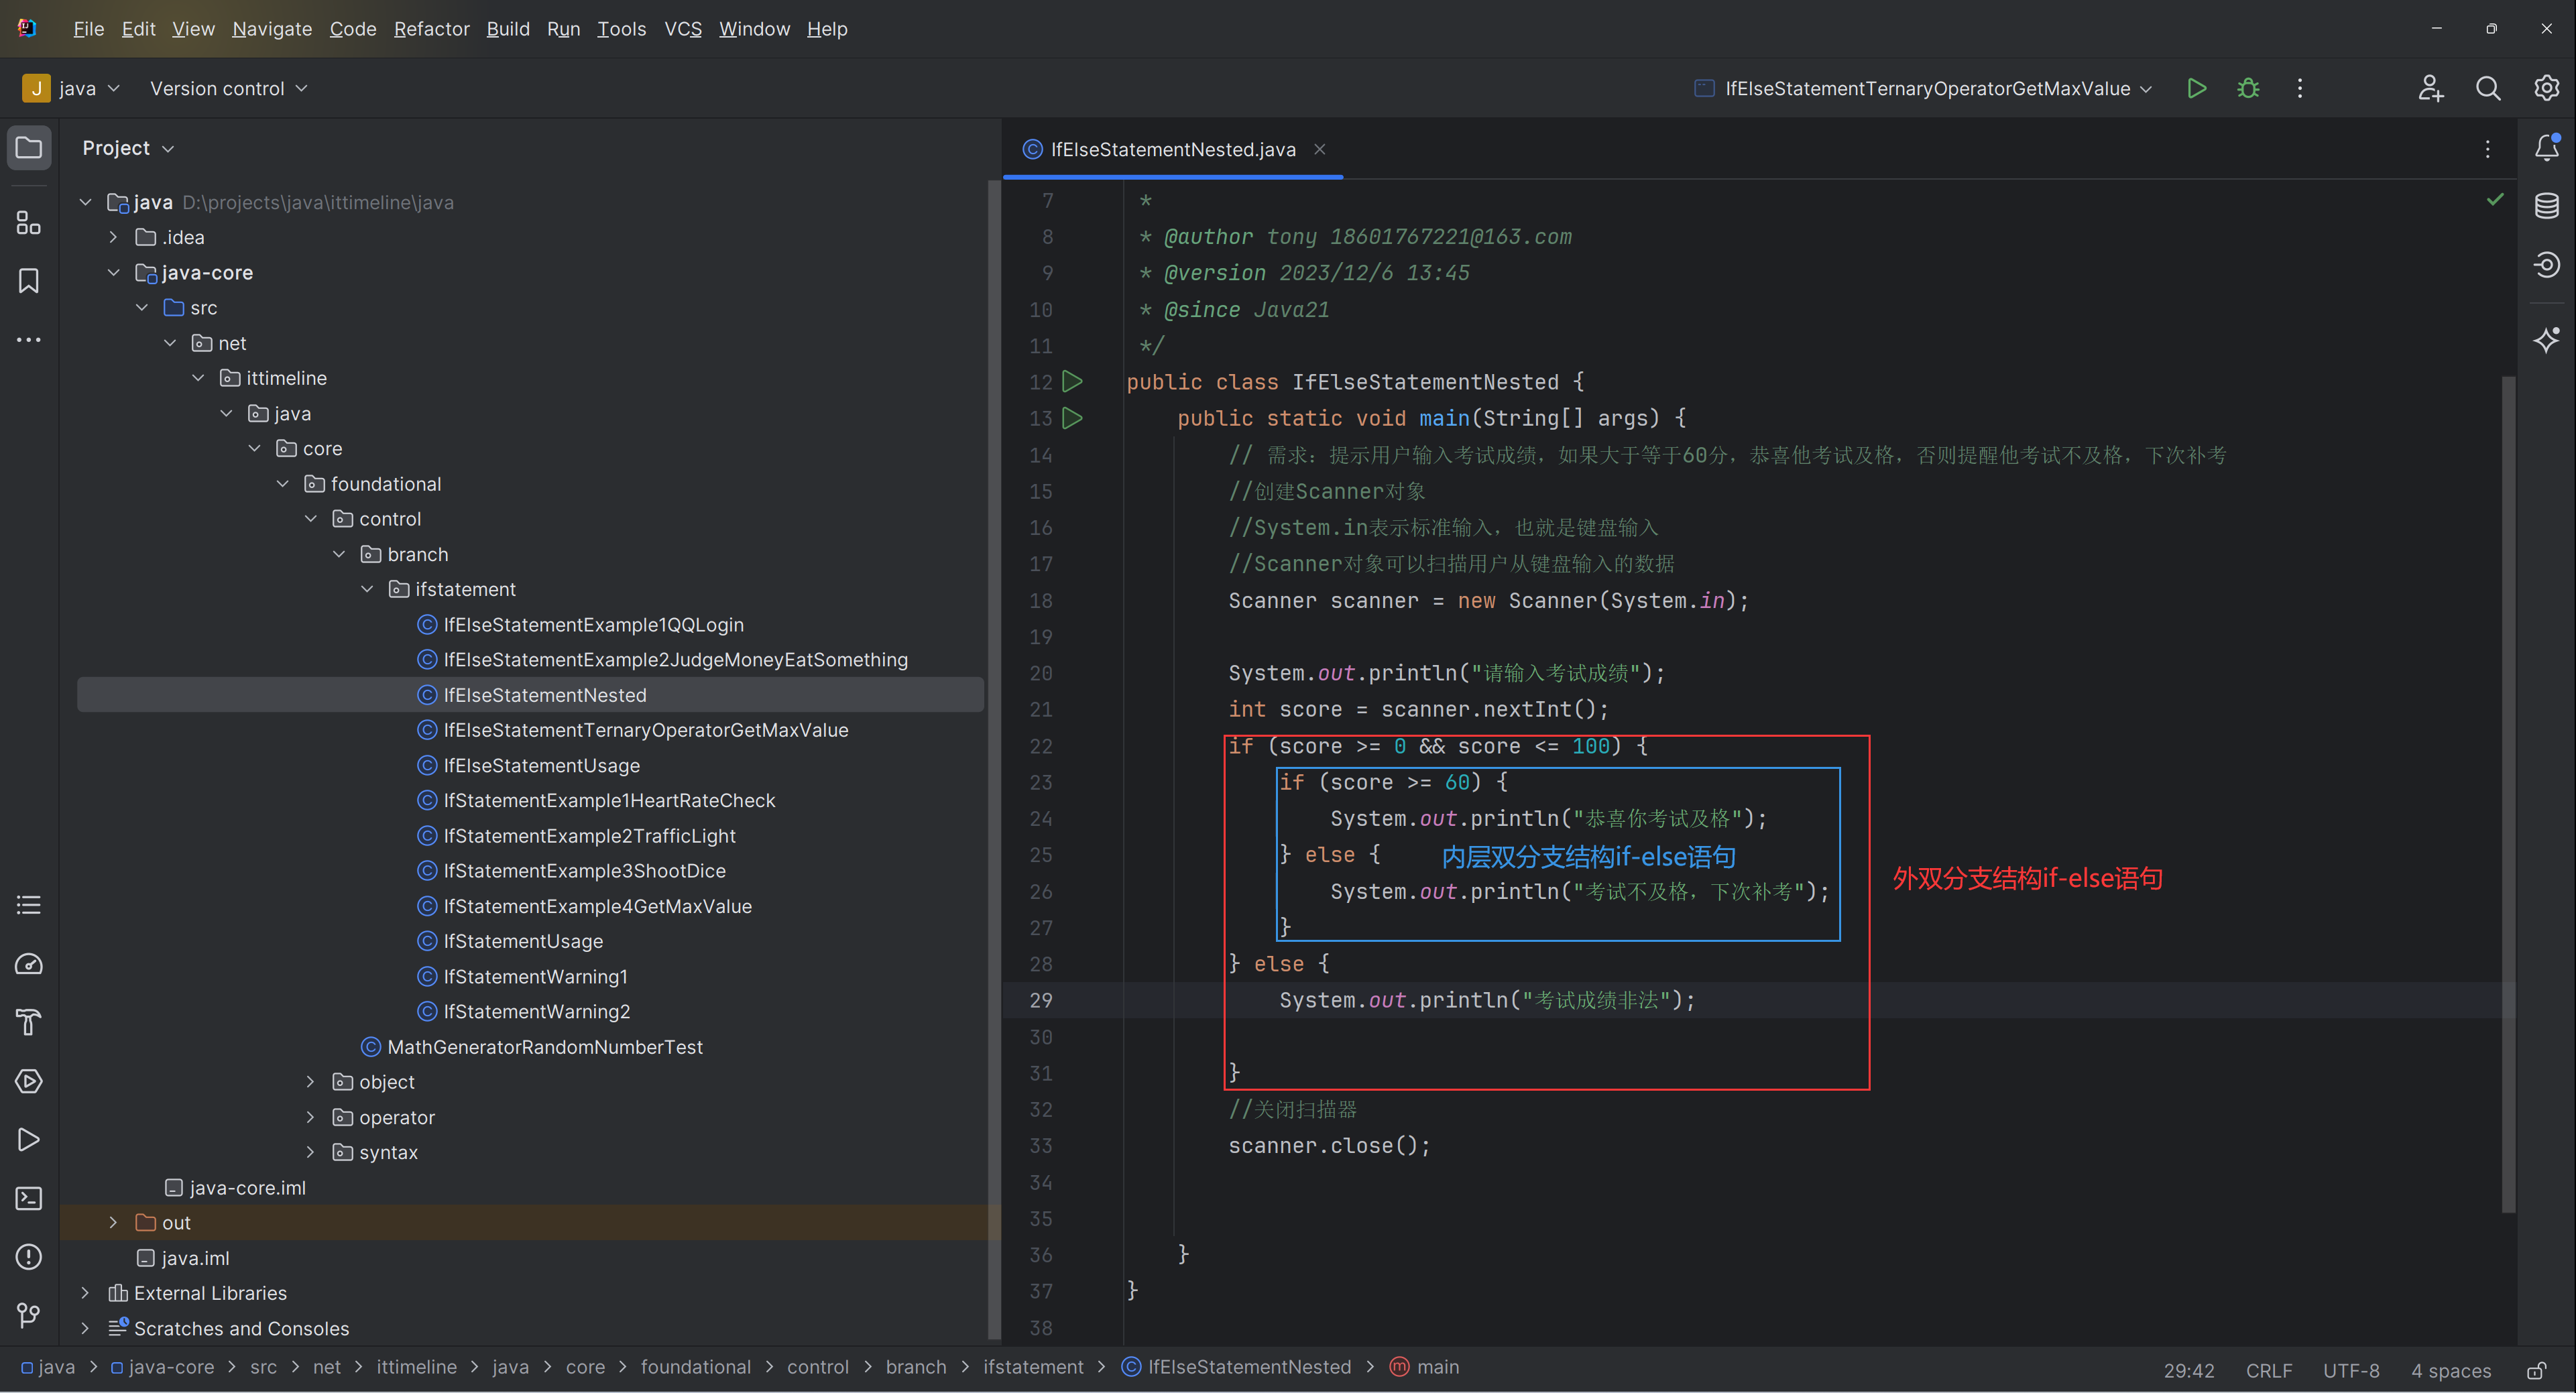
Task: Open the Bookmarks tool window
Action: tap(29, 281)
